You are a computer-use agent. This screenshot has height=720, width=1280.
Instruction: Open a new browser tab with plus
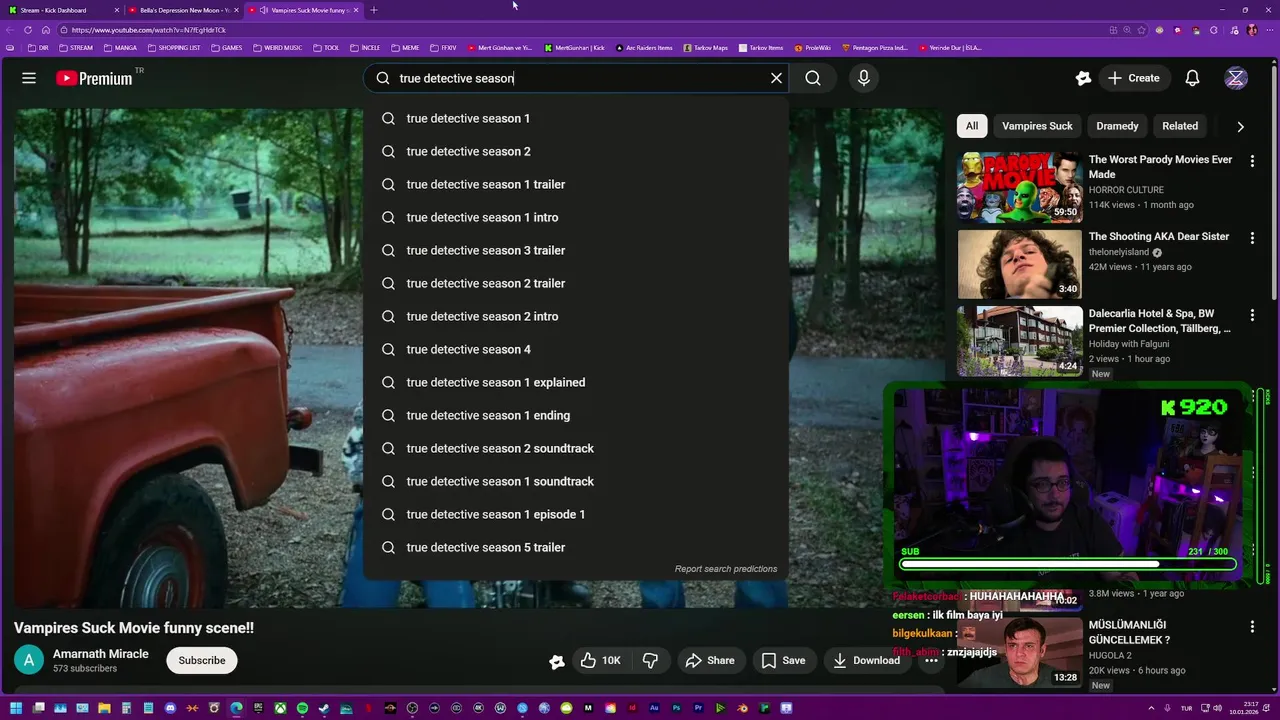point(373,10)
